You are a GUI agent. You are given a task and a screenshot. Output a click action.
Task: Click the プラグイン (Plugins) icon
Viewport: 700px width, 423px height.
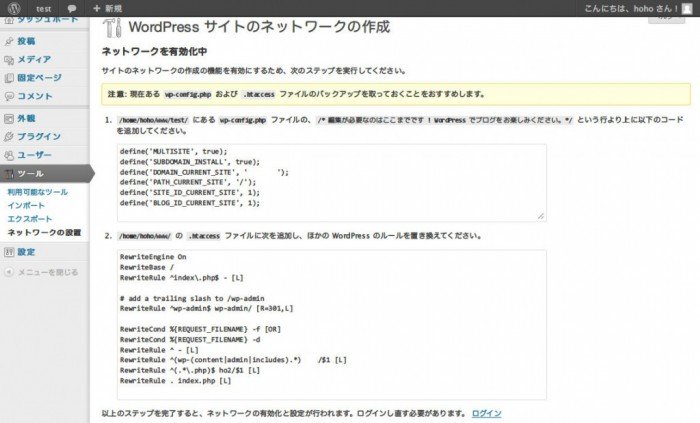(10, 136)
